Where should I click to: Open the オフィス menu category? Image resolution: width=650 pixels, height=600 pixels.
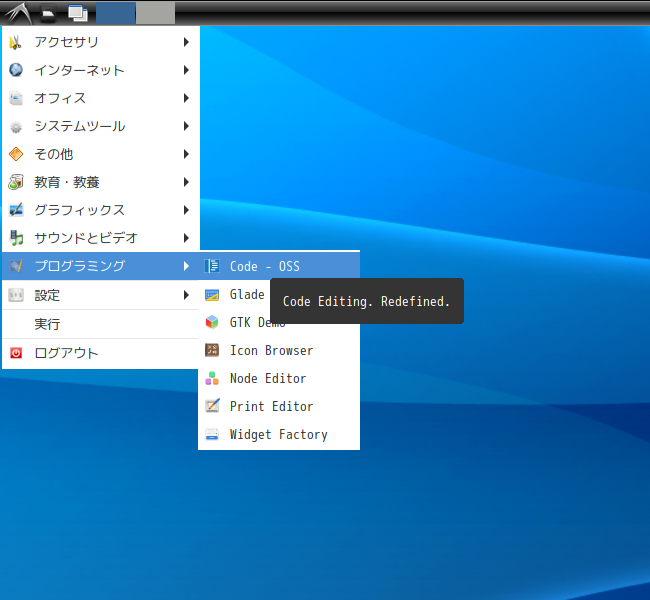(60, 98)
